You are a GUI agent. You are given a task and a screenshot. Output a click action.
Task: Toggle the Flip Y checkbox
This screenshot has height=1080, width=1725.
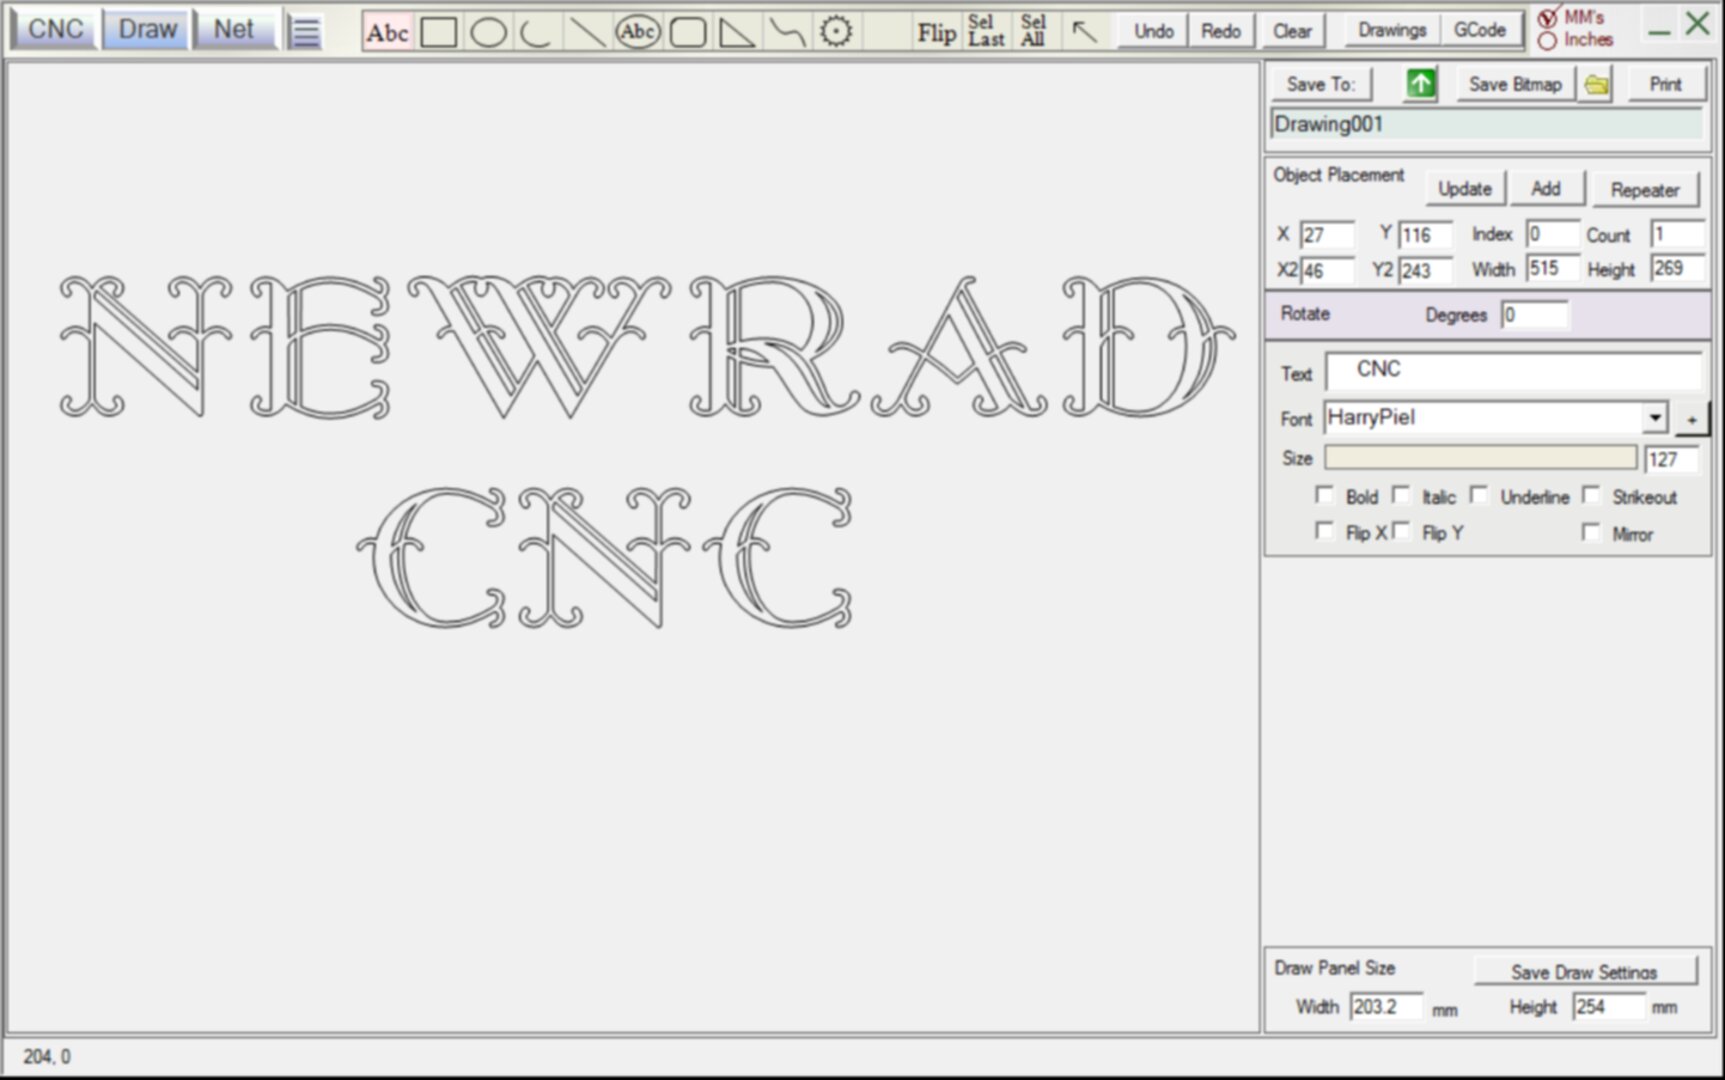click(1401, 531)
